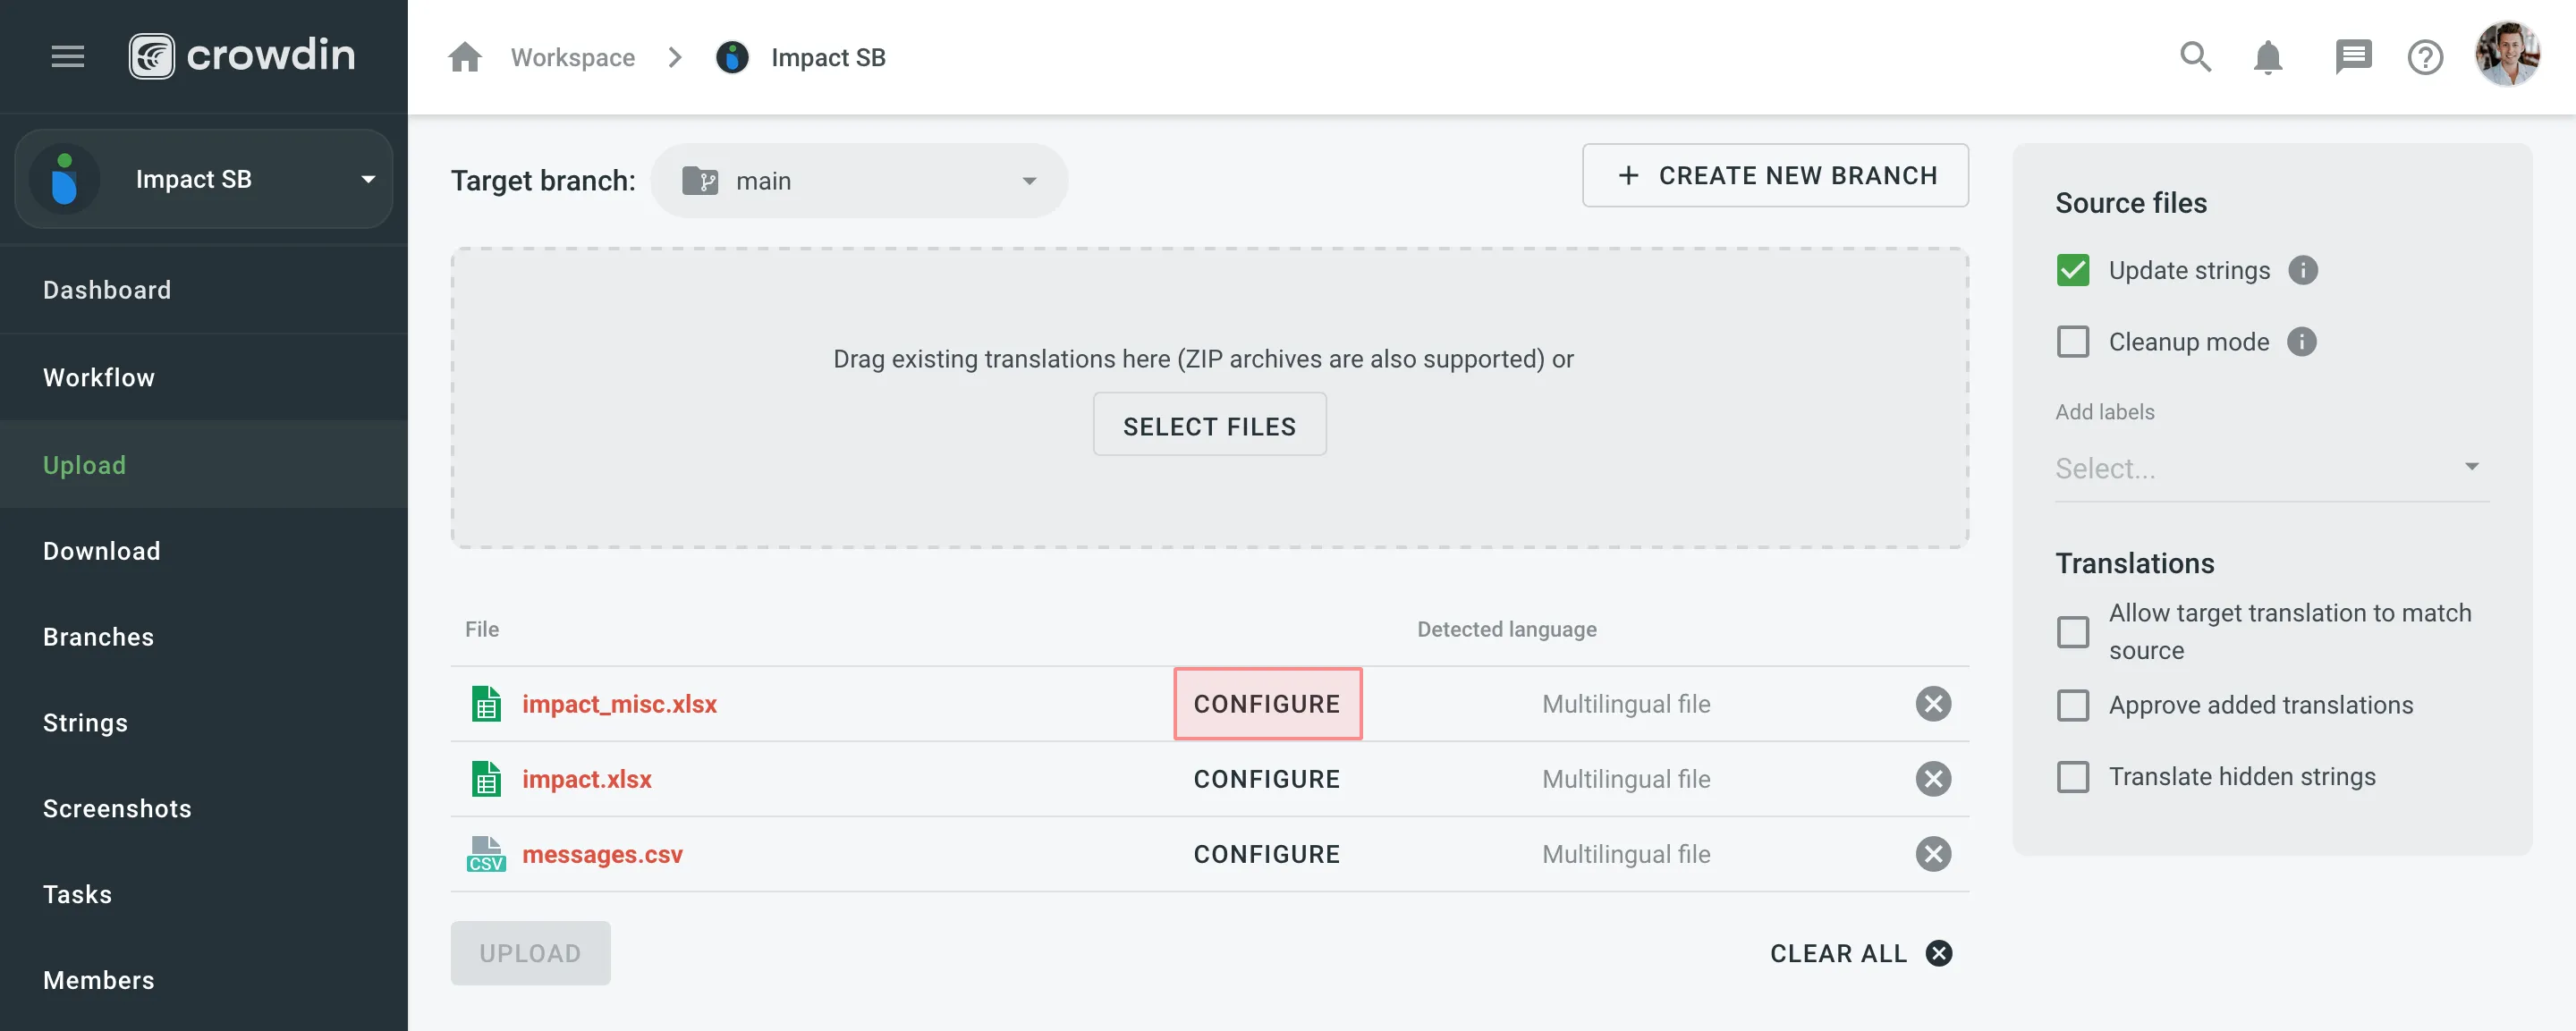Viewport: 2576px width, 1031px height.
Task: Click the Crowdin logo
Action: (x=242, y=55)
